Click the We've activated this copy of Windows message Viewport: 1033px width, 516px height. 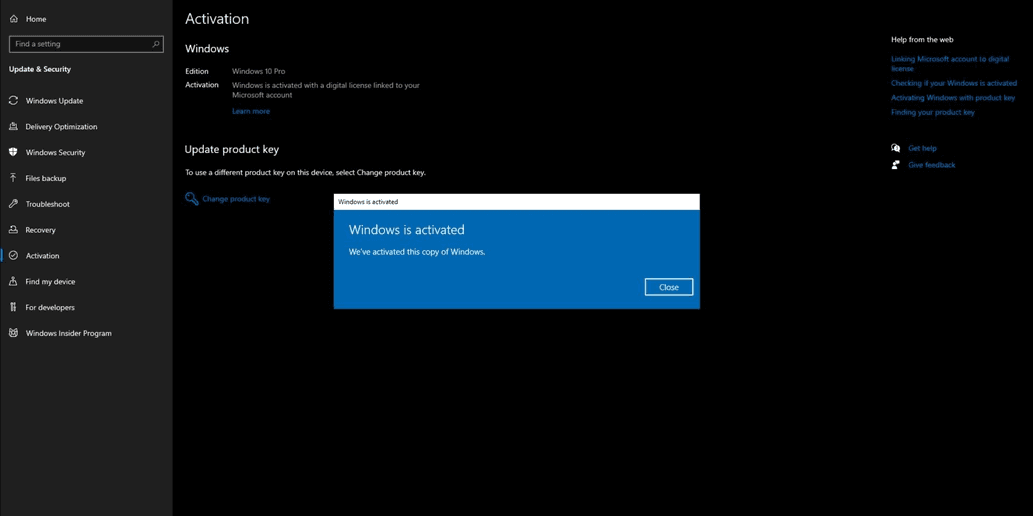tap(417, 252)
